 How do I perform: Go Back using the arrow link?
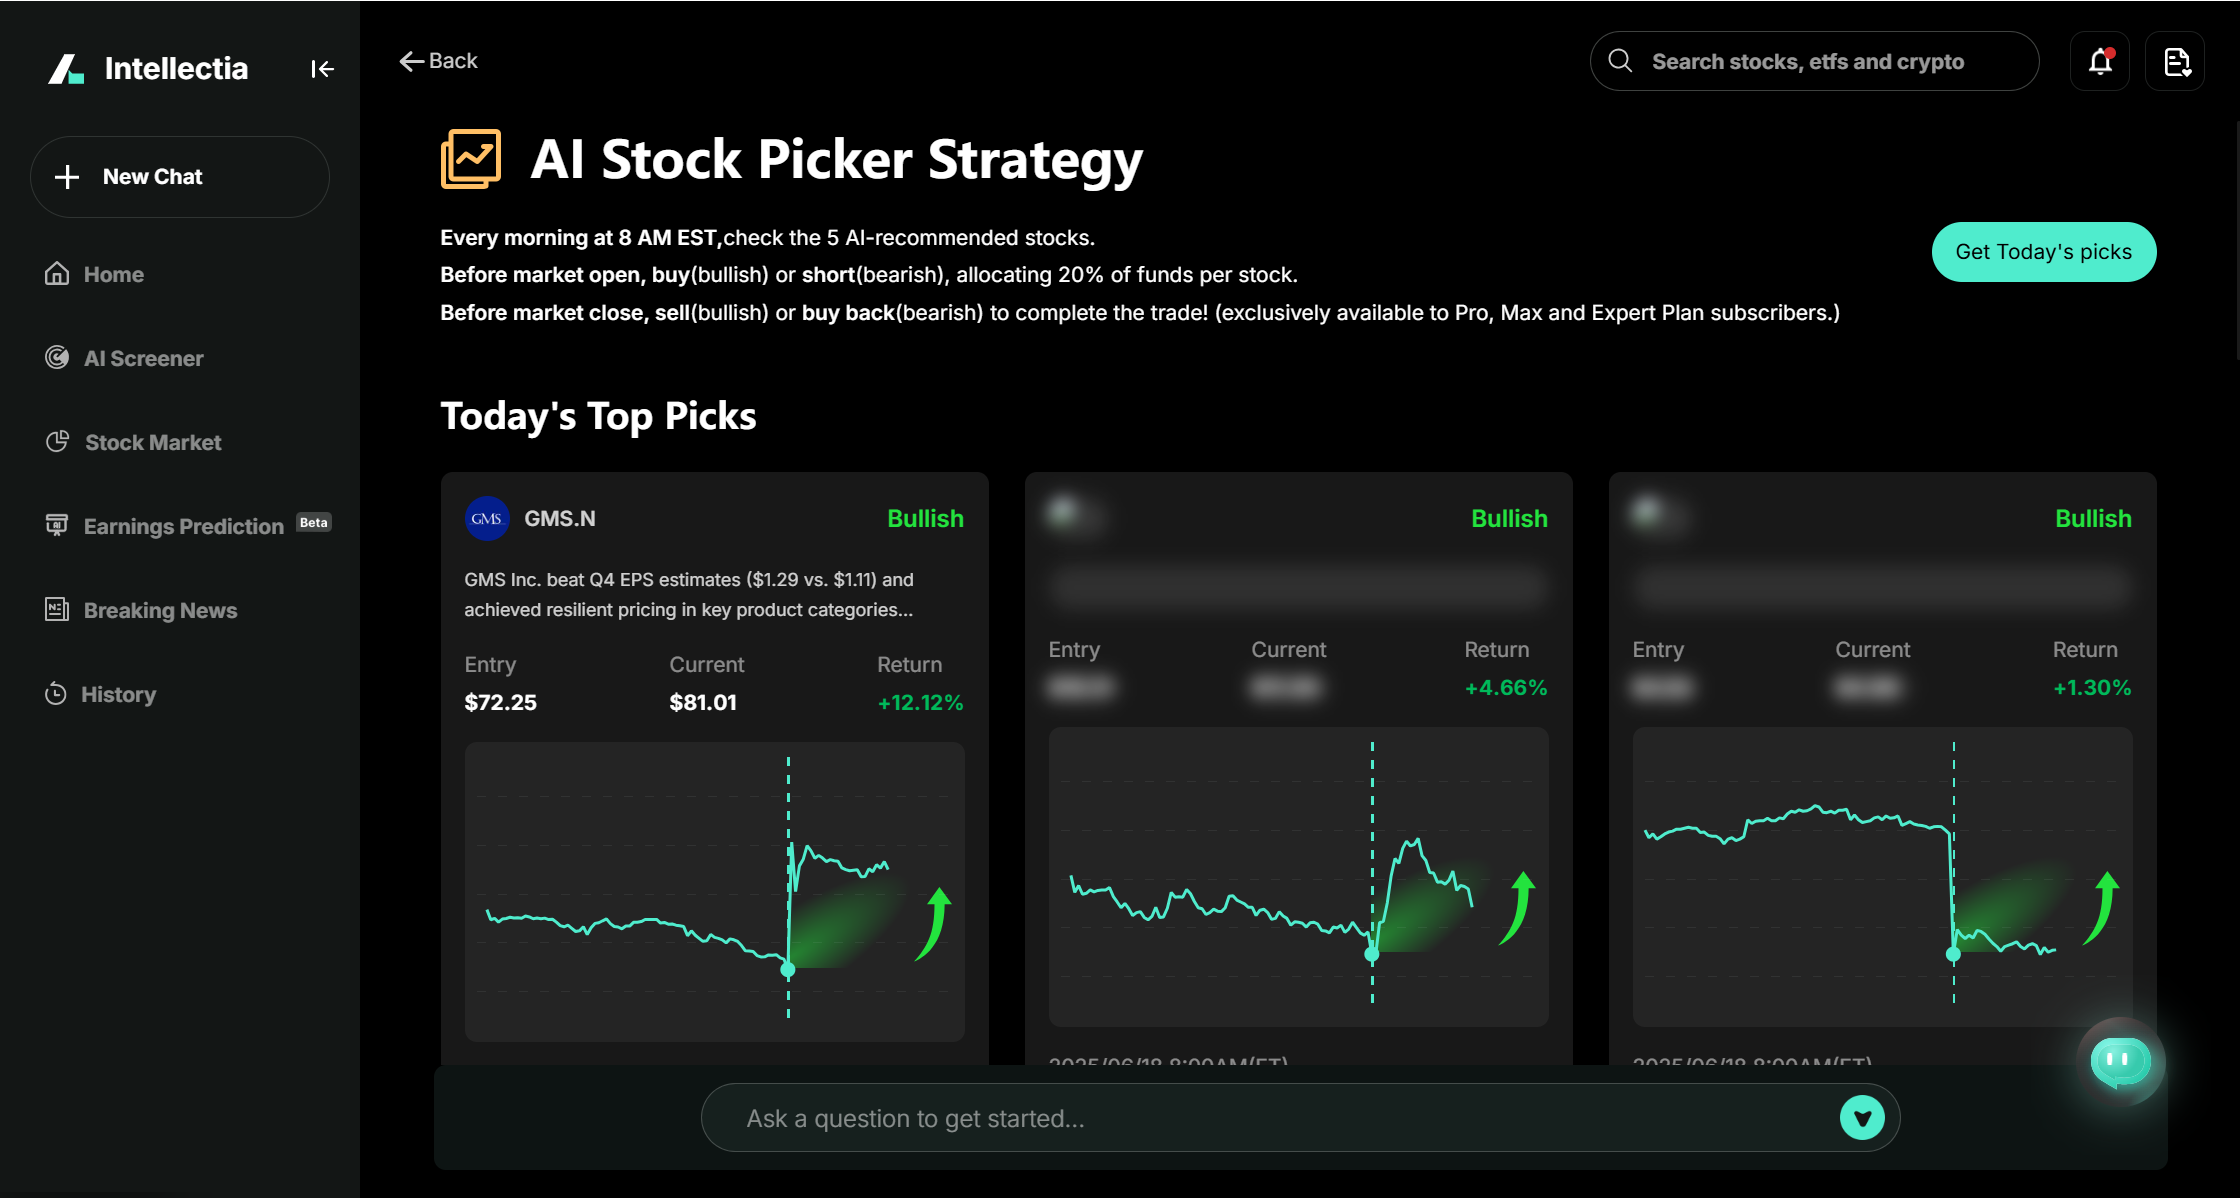(x=437, y=60)
